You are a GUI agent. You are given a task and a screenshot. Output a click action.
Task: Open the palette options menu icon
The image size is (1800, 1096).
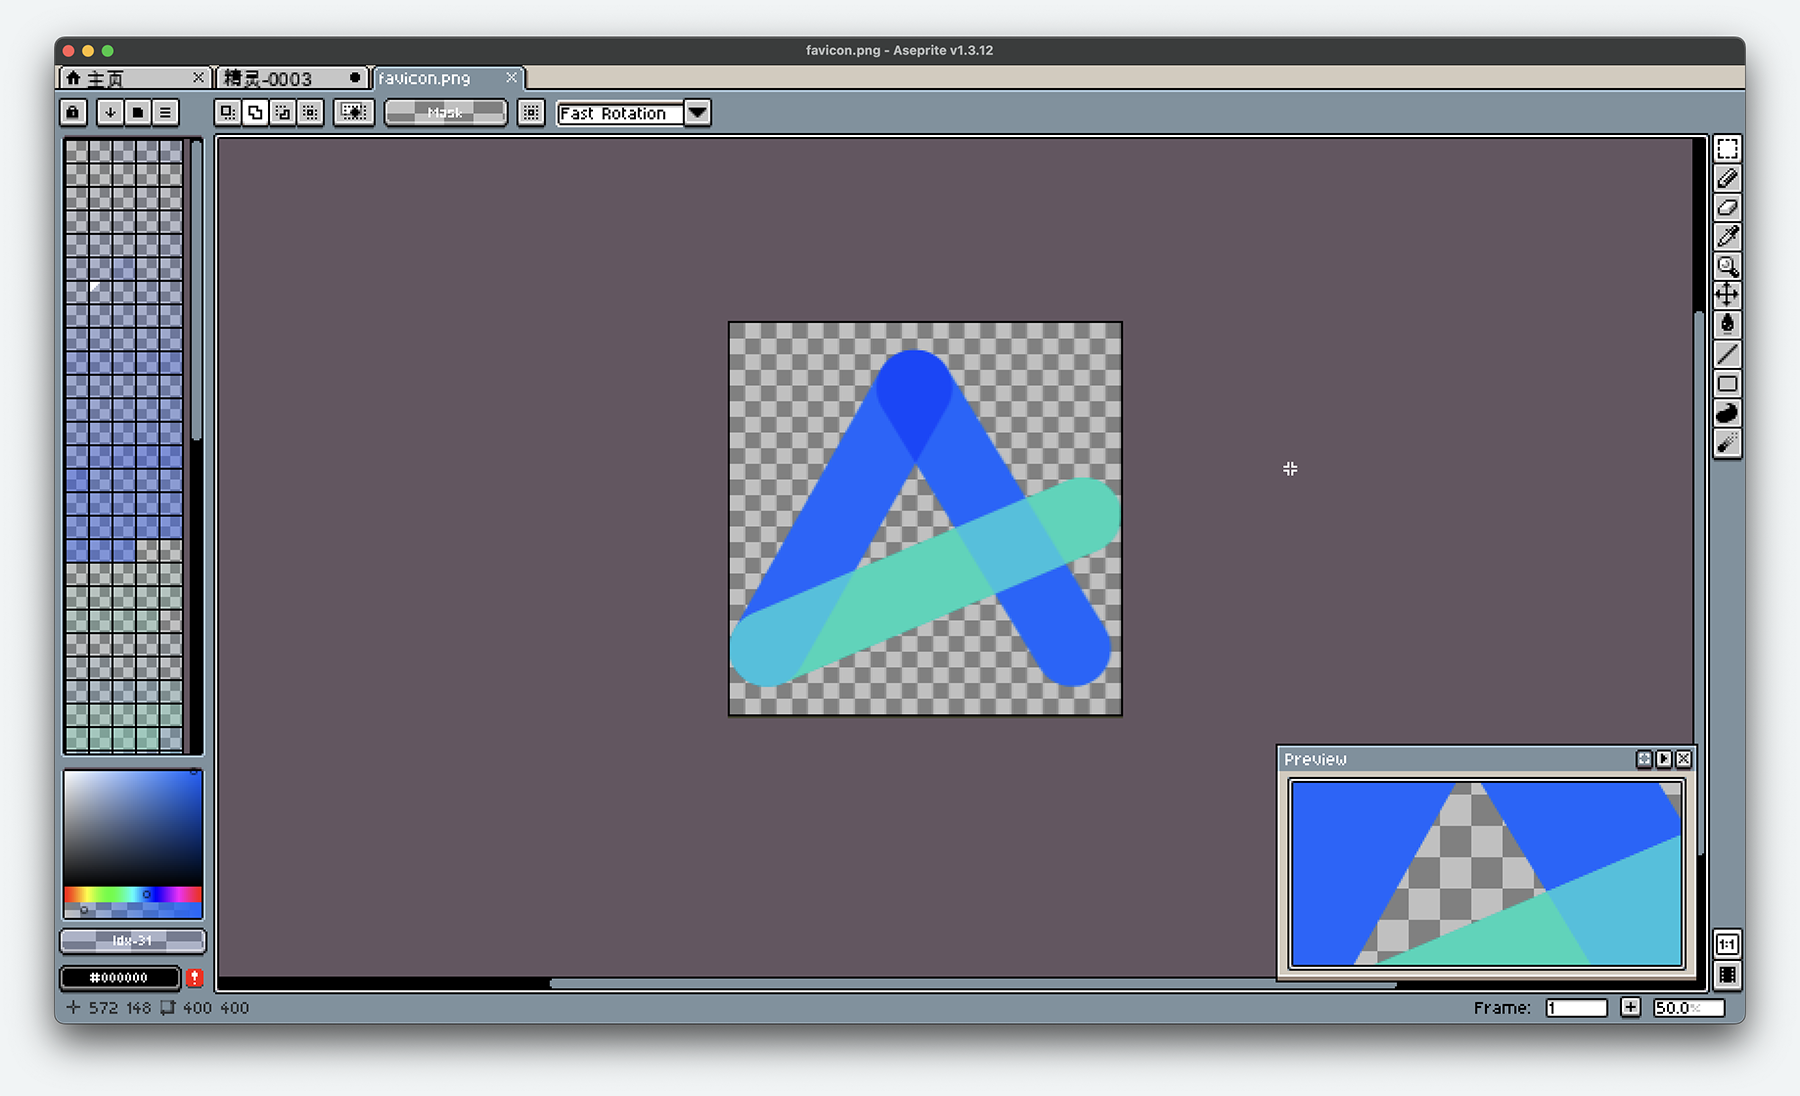tap(165, 112)
